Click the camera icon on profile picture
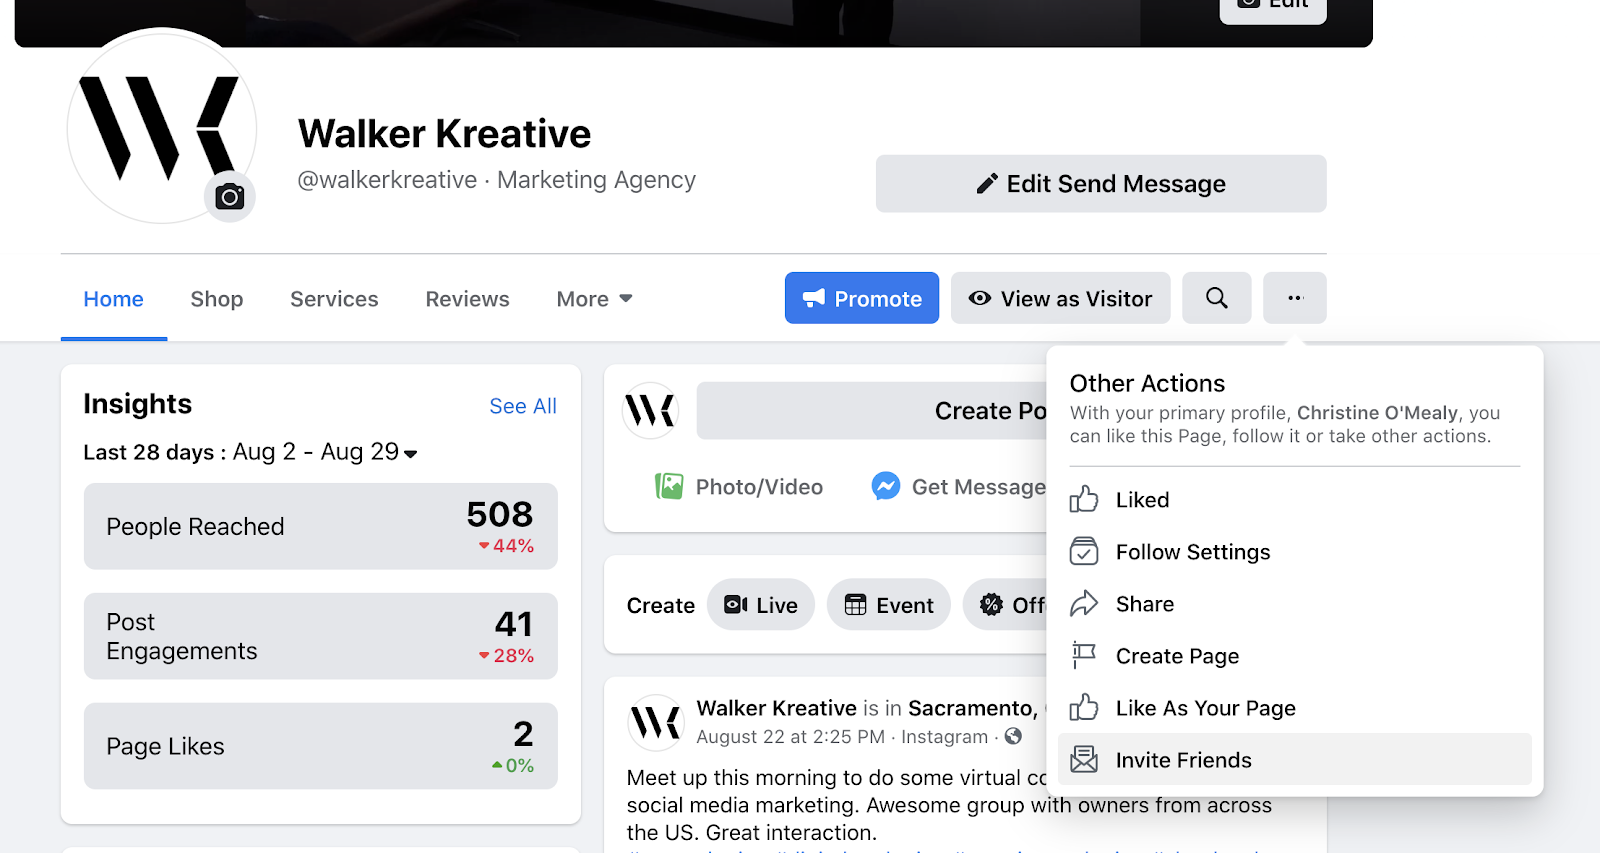 [230, 197]
